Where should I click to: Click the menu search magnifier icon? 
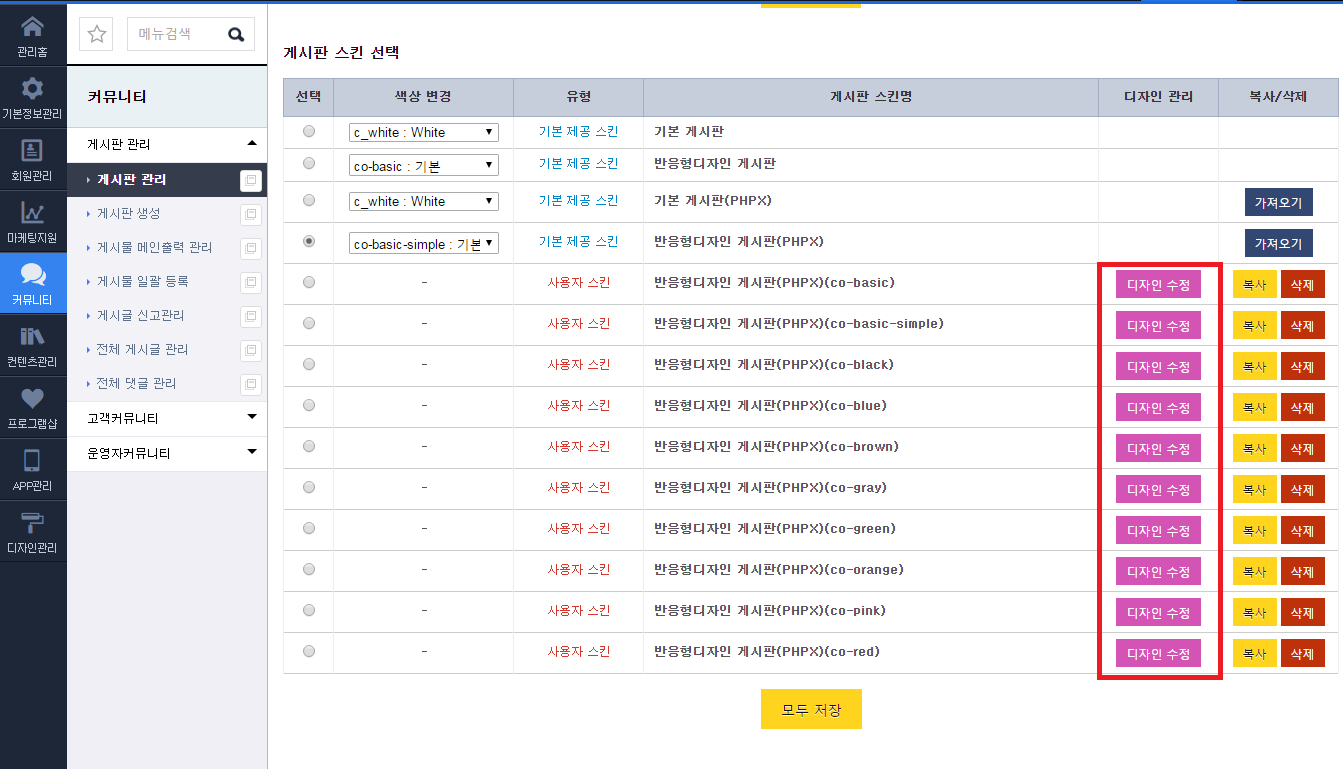(236, 34)
